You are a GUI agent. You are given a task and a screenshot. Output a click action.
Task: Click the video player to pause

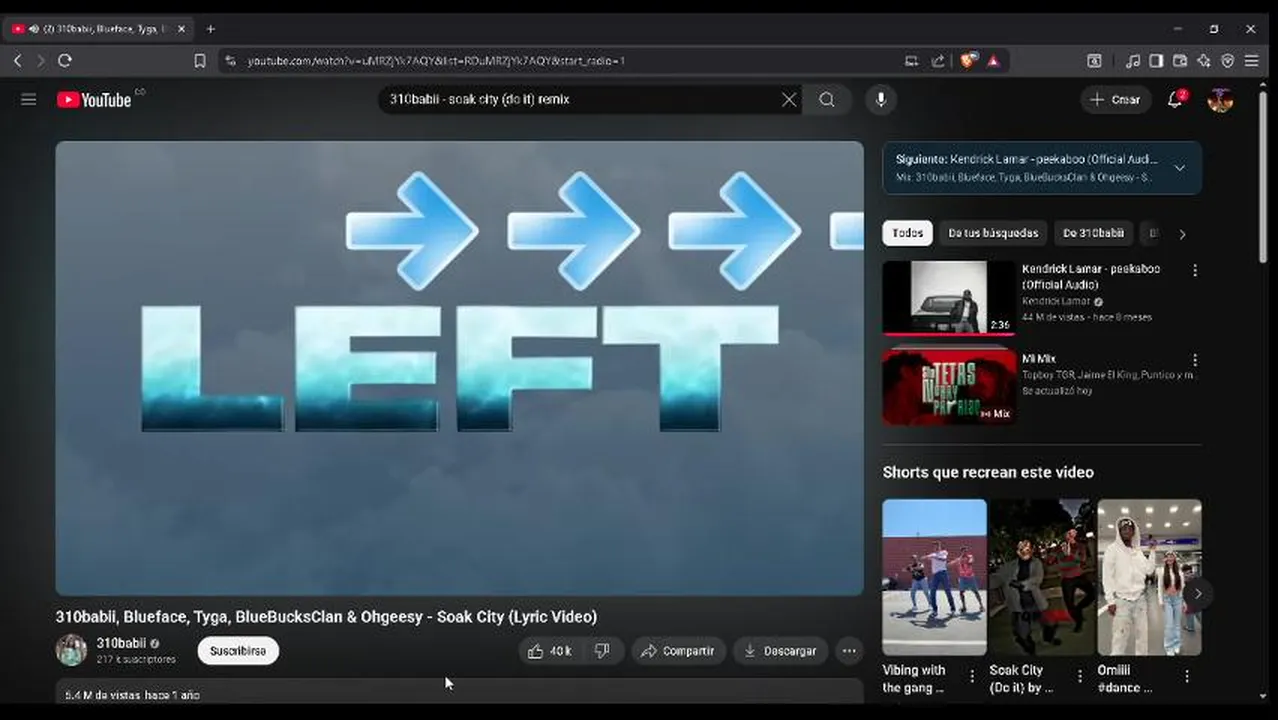tap(459, 368)
